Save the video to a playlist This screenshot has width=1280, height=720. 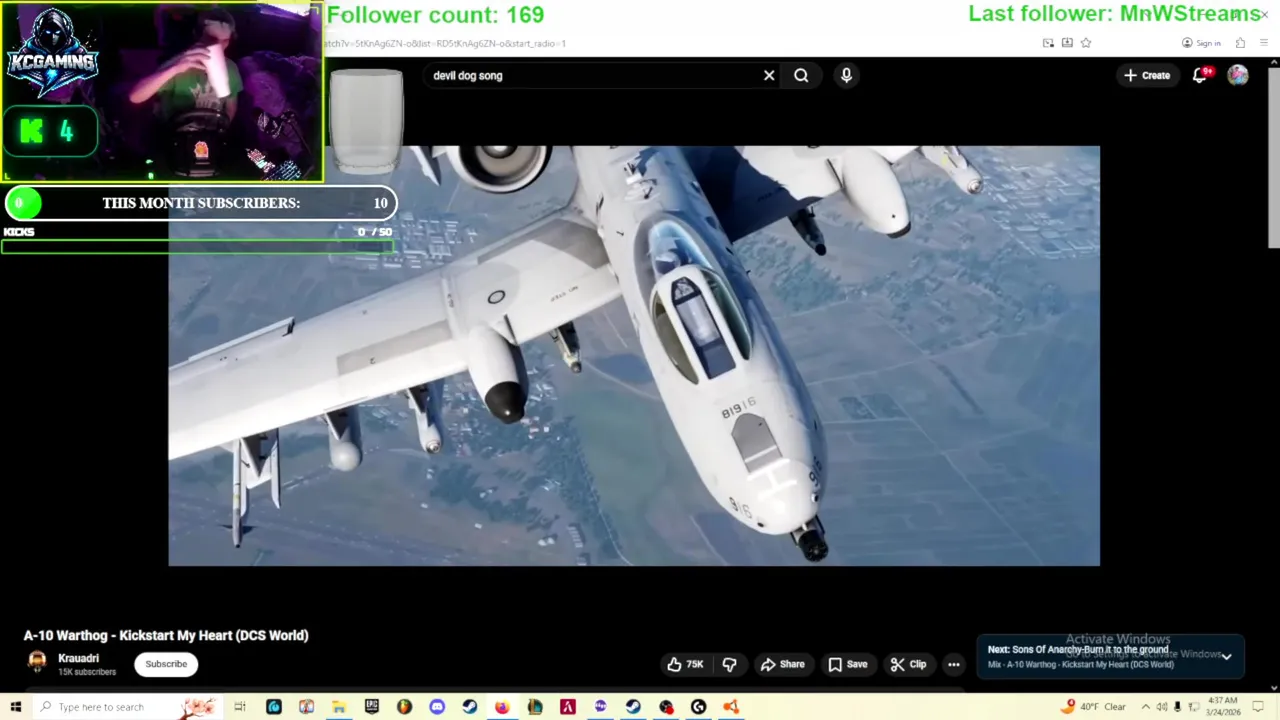(848, 664)
